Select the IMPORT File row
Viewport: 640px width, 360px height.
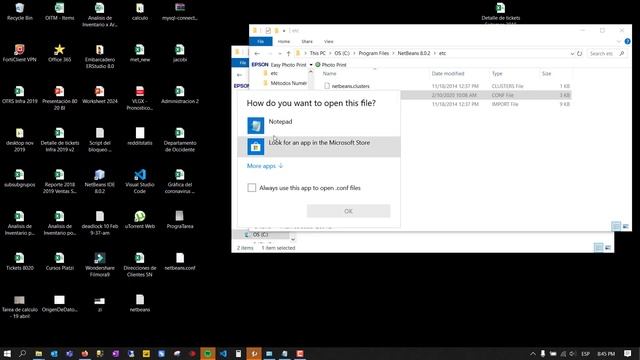pyautogui.click(x=486, y=104)
